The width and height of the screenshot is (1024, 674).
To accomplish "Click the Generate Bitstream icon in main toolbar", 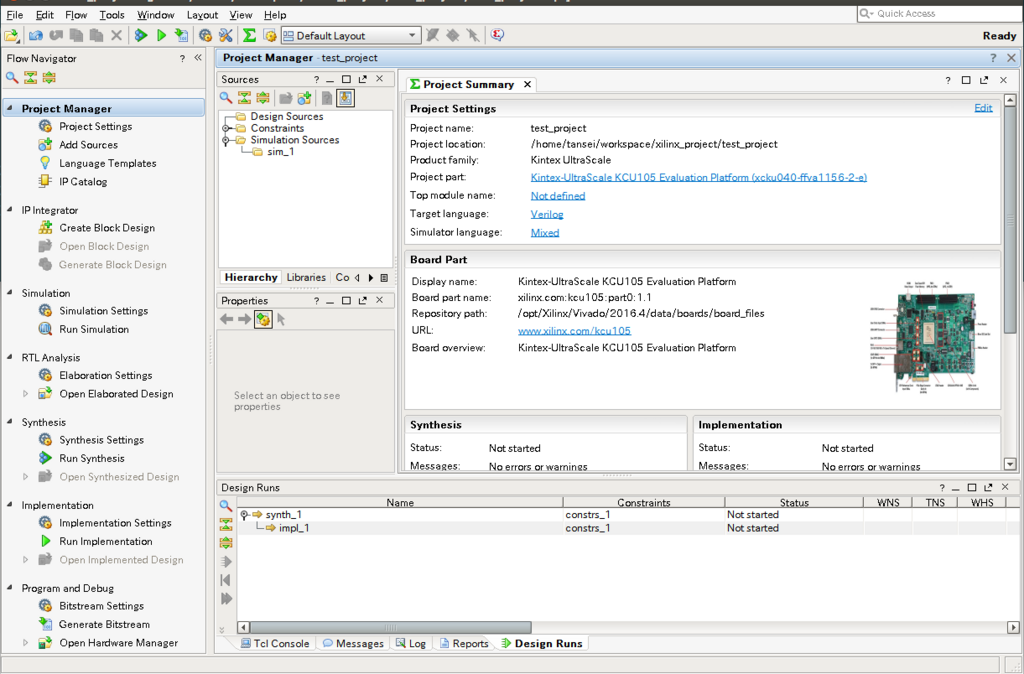I will [x=182, y=35].
